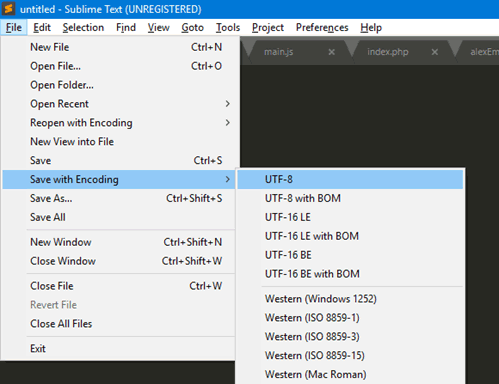The image size is (499, 384).
Task: Open the Preferences menu
Action: click(322, 27)
